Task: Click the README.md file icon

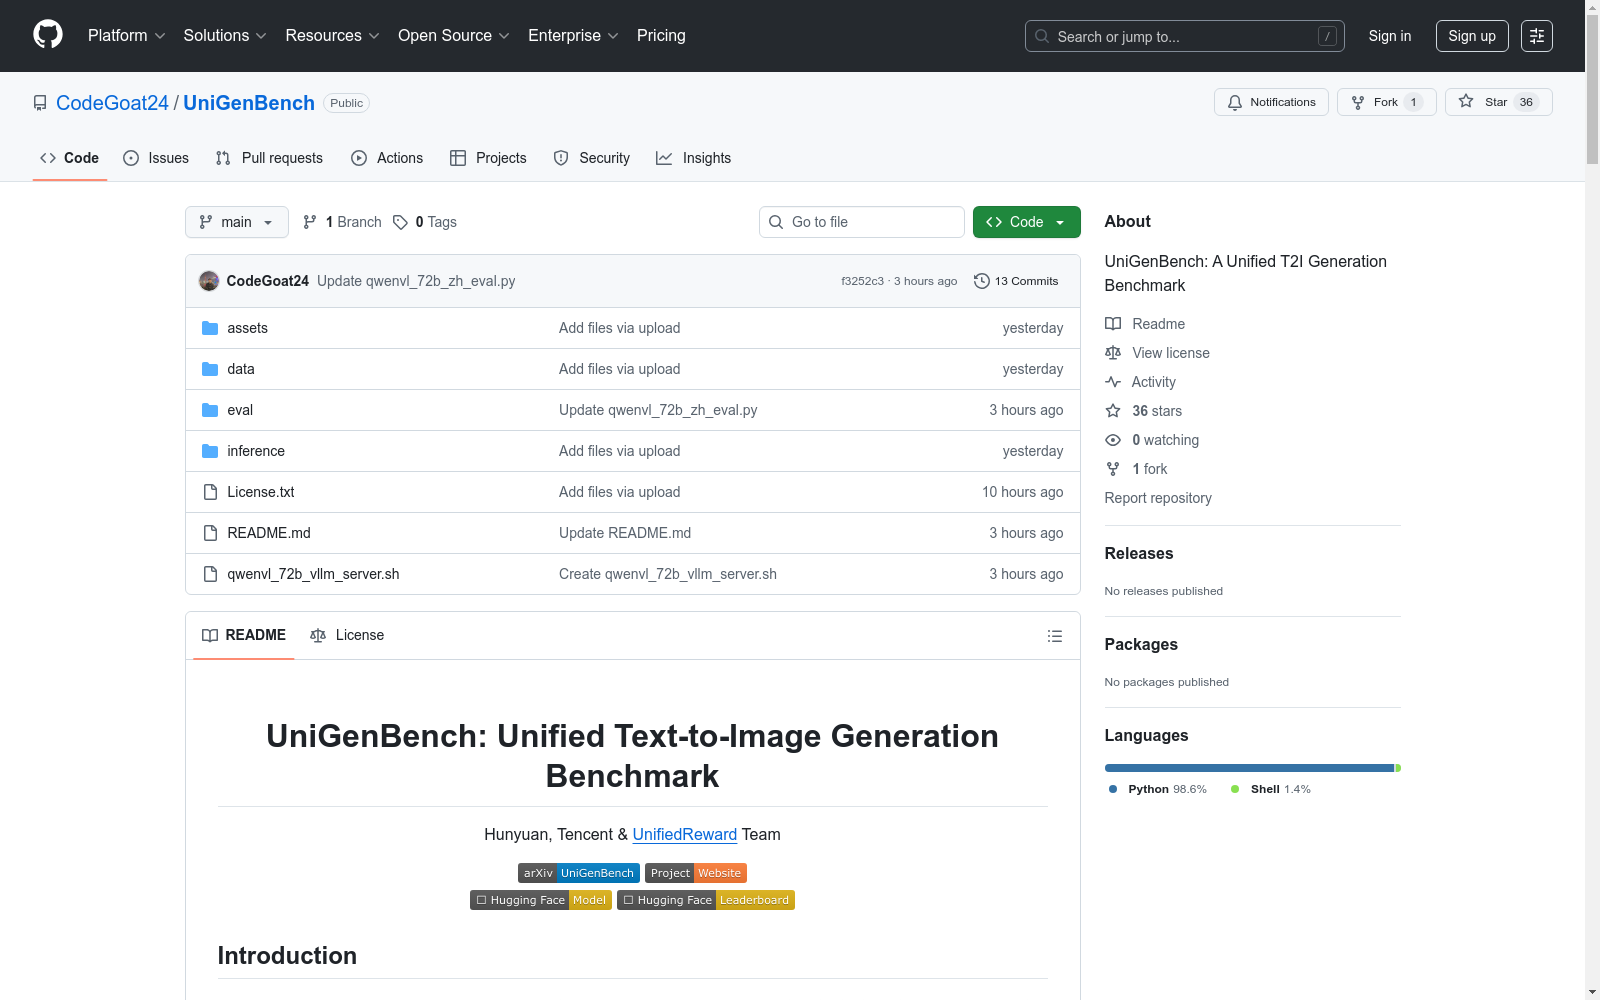Action: [210, 533]
